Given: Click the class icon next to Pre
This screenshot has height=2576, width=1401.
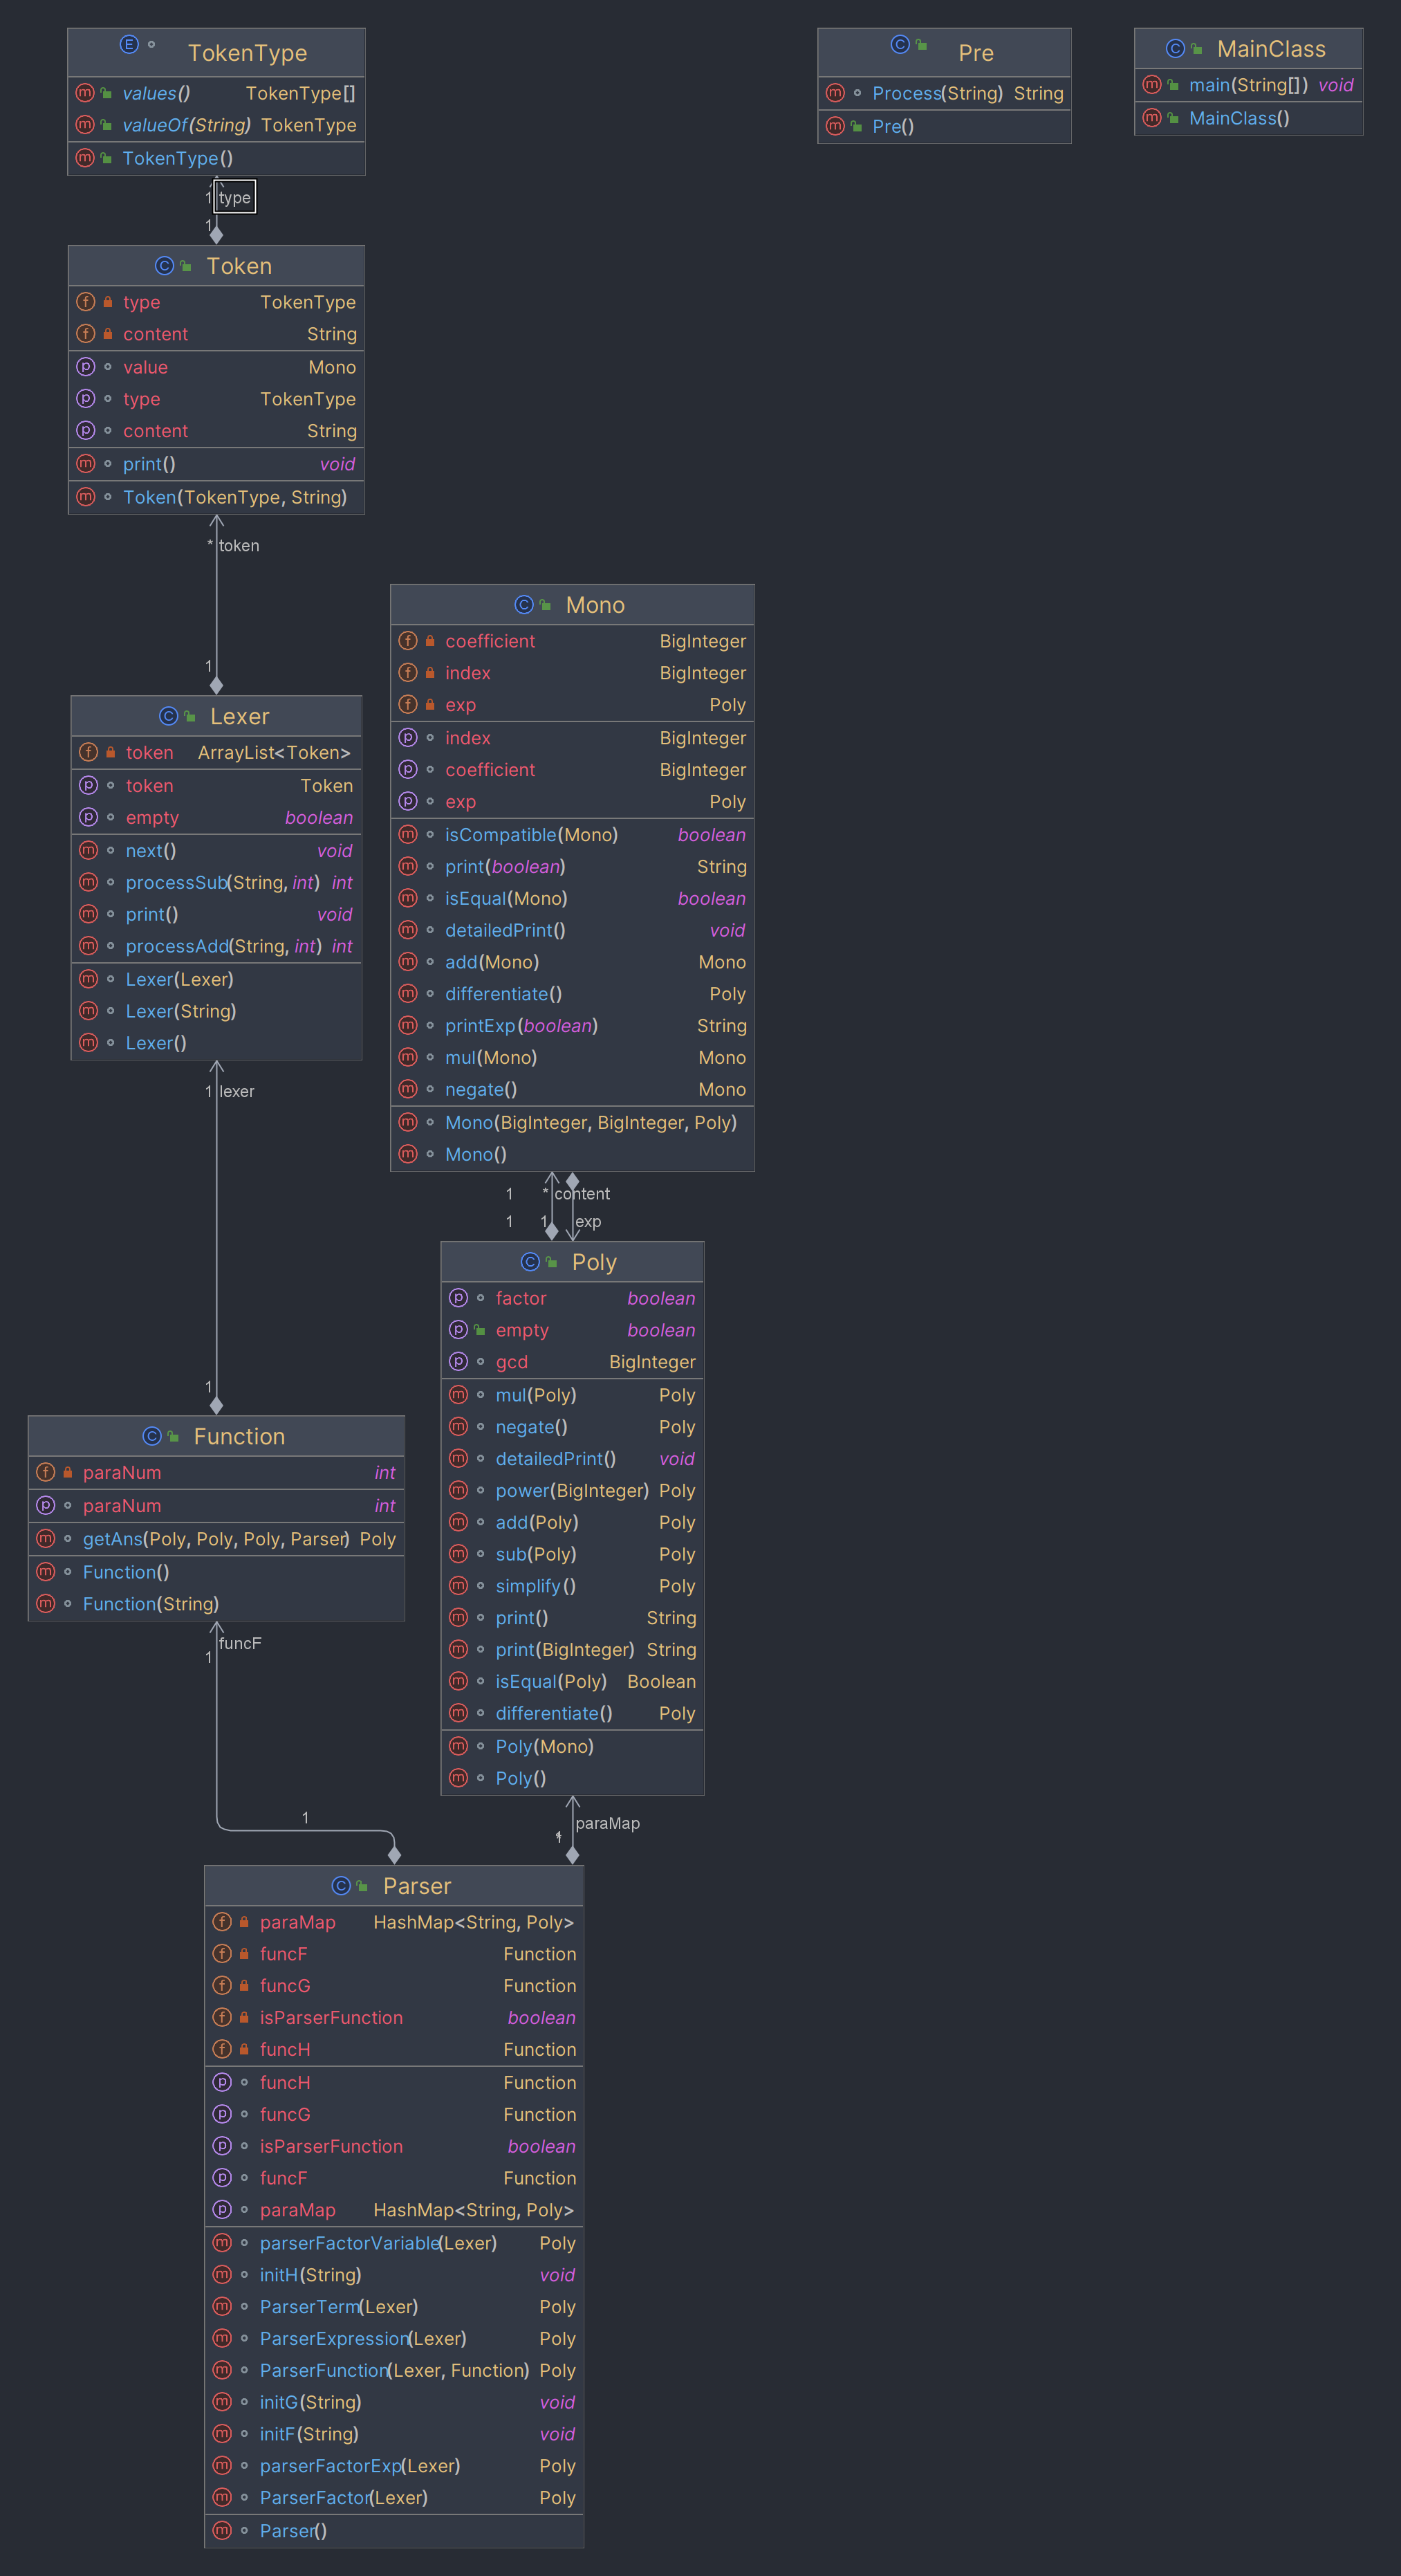Looking at the screenshot, I should [x=900, y=44].
